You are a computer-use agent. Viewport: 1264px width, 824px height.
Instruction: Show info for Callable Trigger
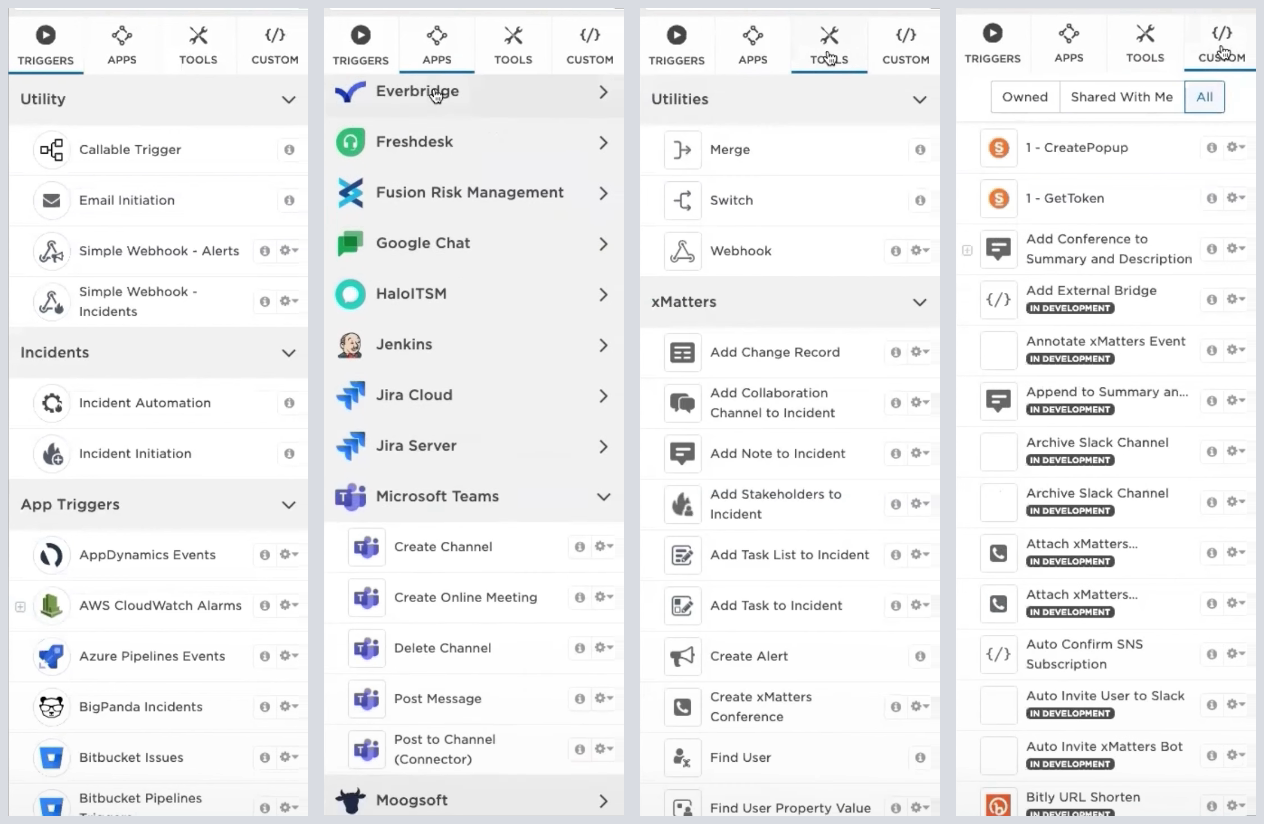pos(289,150)
